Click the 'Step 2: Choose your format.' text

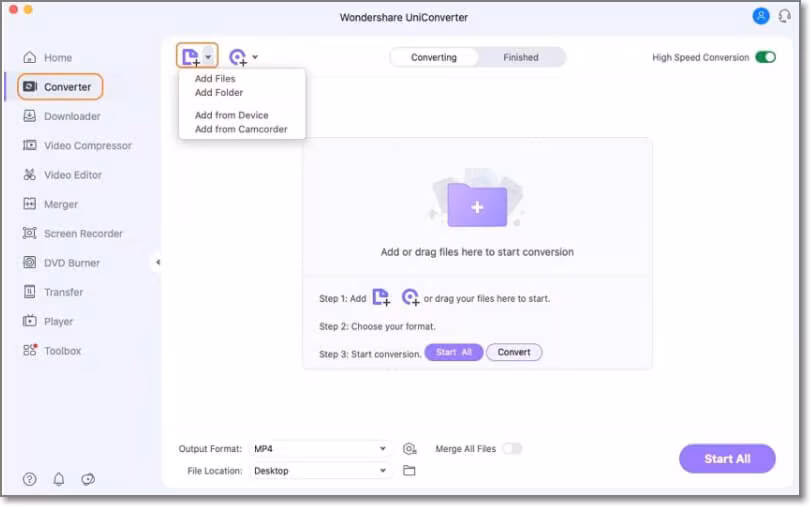(x=377, y=326)
